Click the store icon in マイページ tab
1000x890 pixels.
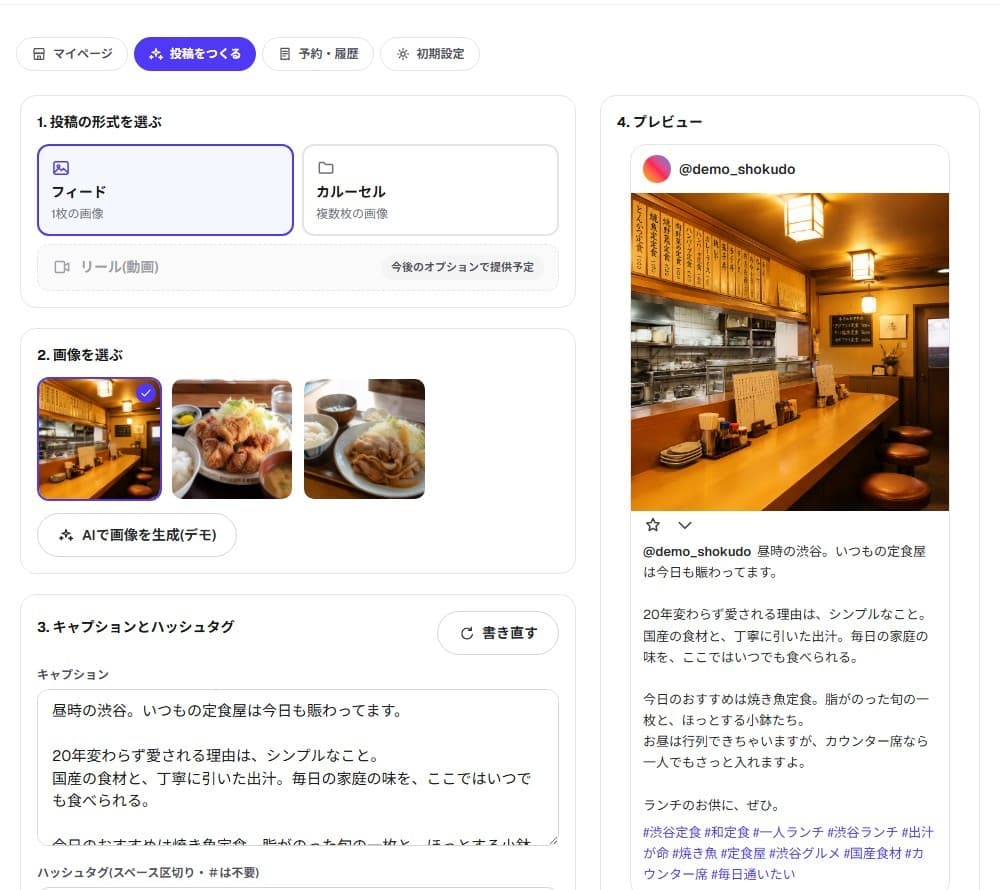coord(39,54)
